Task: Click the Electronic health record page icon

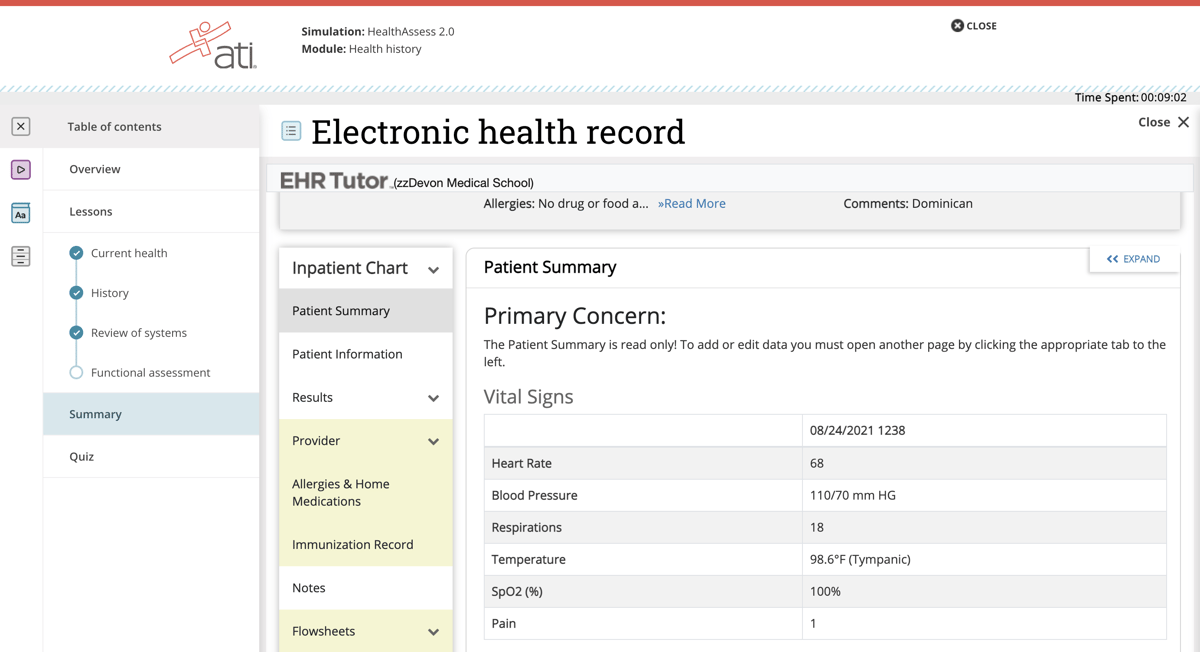Action: 290,131
